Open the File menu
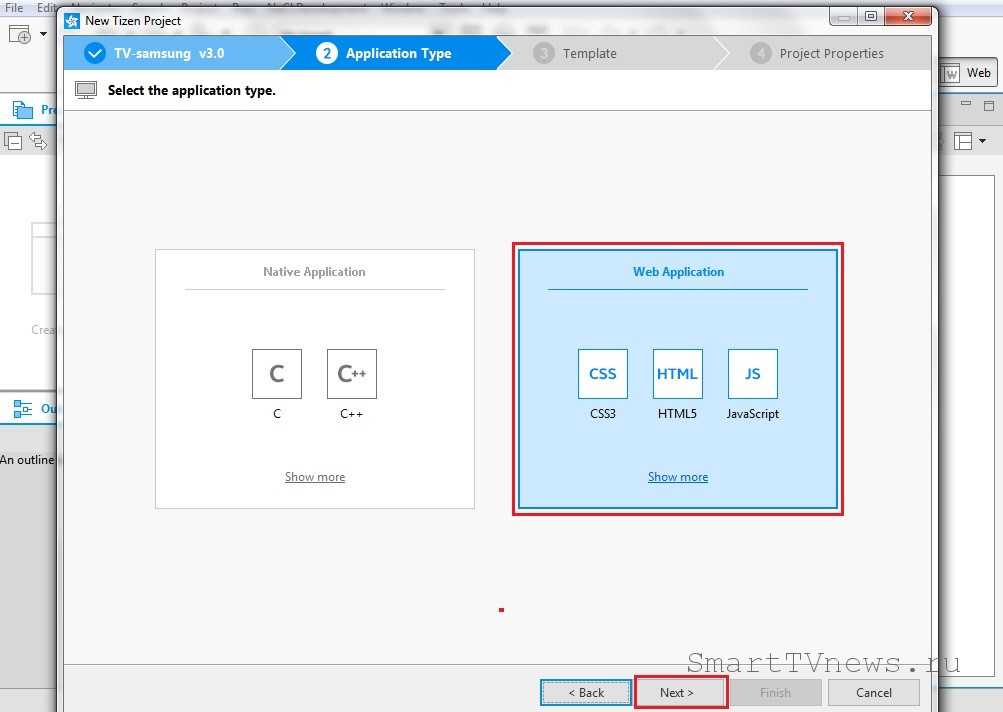This screenshot has height=712, width=1003. click(14, 7)
